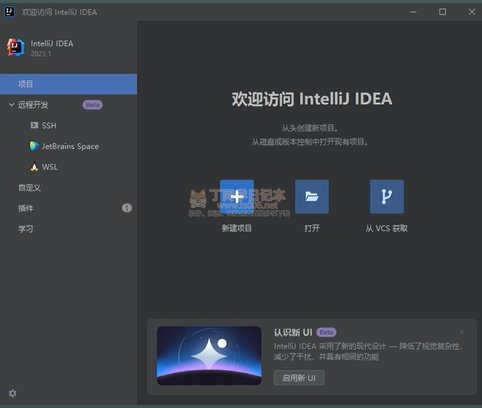Click the Get from VCS branch icon

387,196
